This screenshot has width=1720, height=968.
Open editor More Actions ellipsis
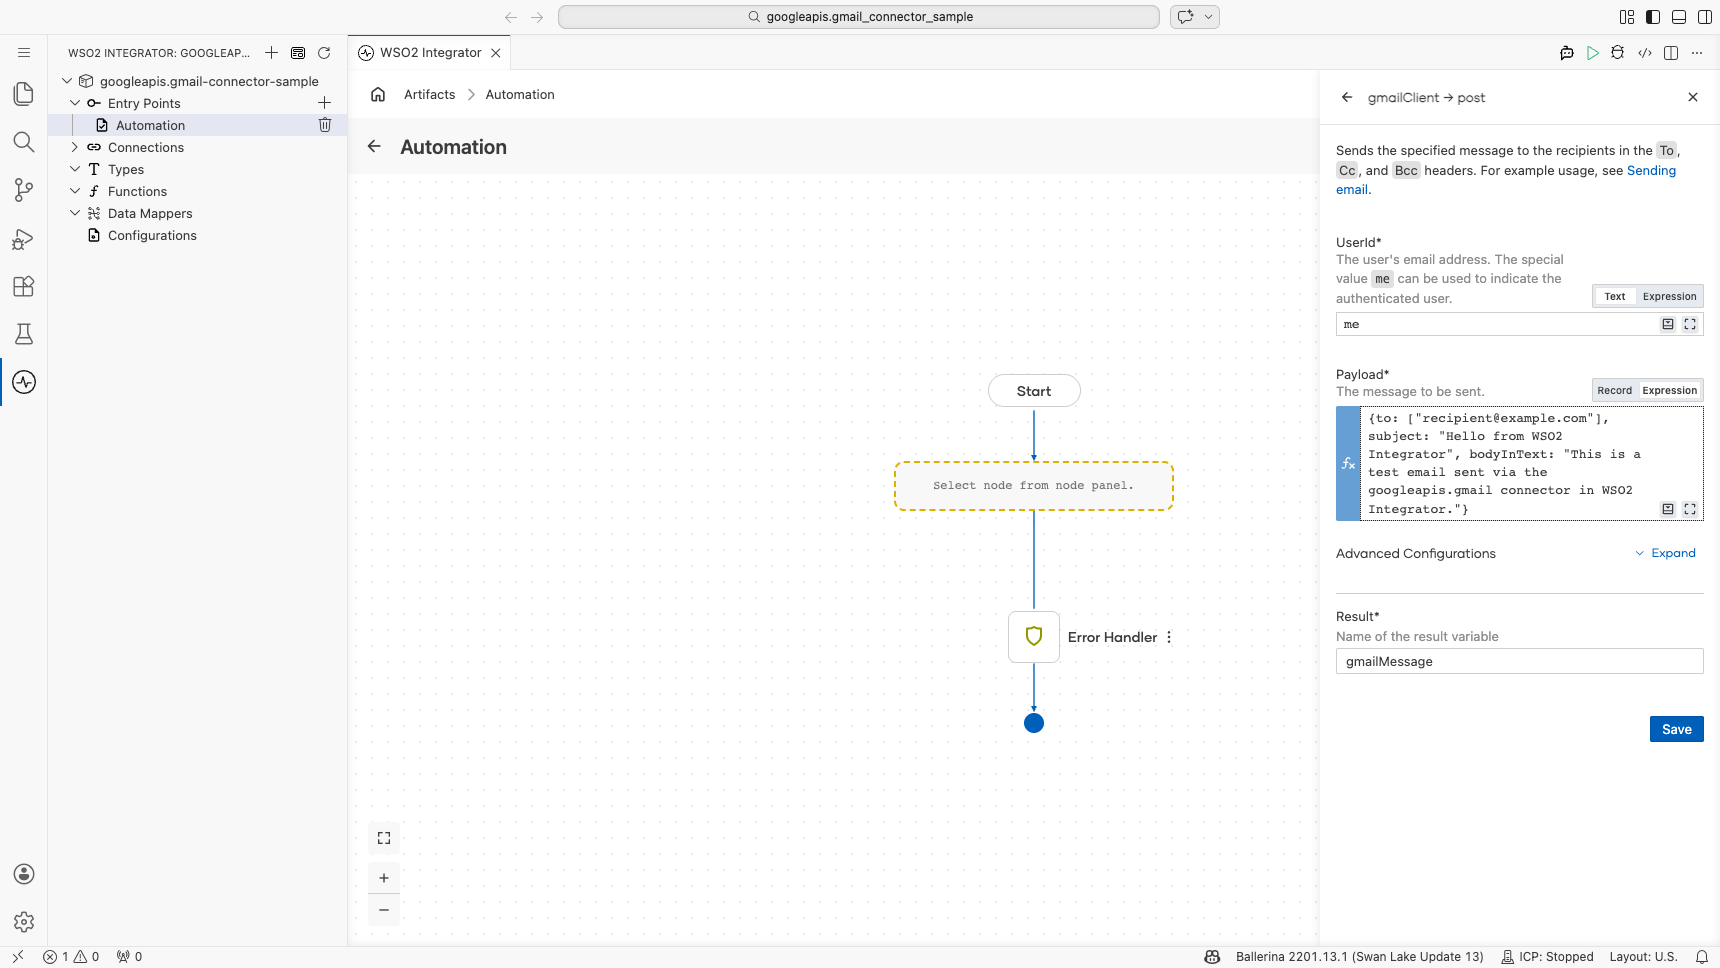coord(1697,53)
